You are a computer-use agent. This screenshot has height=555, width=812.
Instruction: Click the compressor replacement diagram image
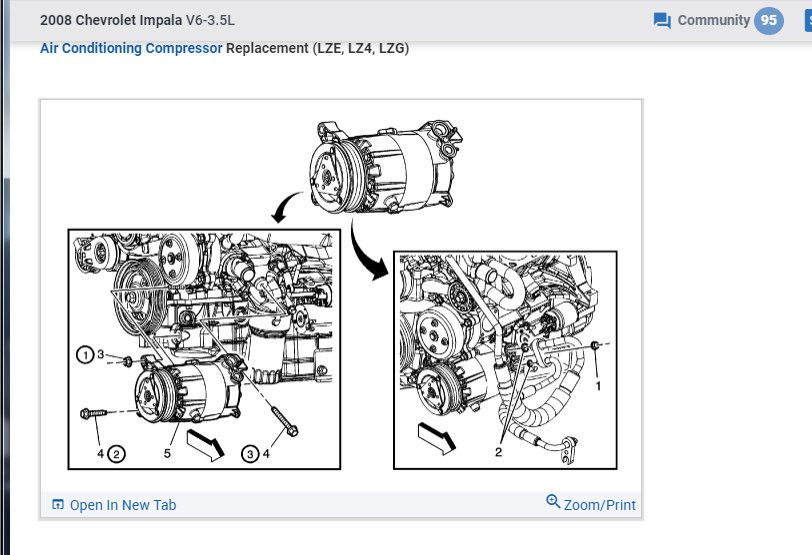(341, 295)
